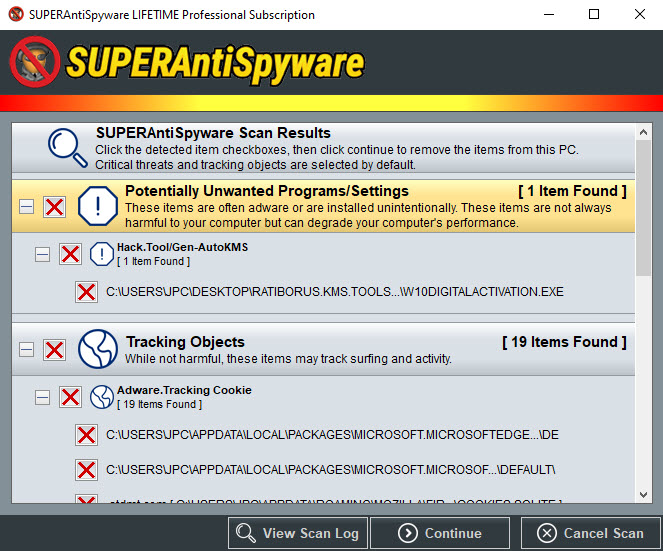Select the W10DIGITALACTIVATION.EXE file path
The image size is (663, 551).
[335, 292]
